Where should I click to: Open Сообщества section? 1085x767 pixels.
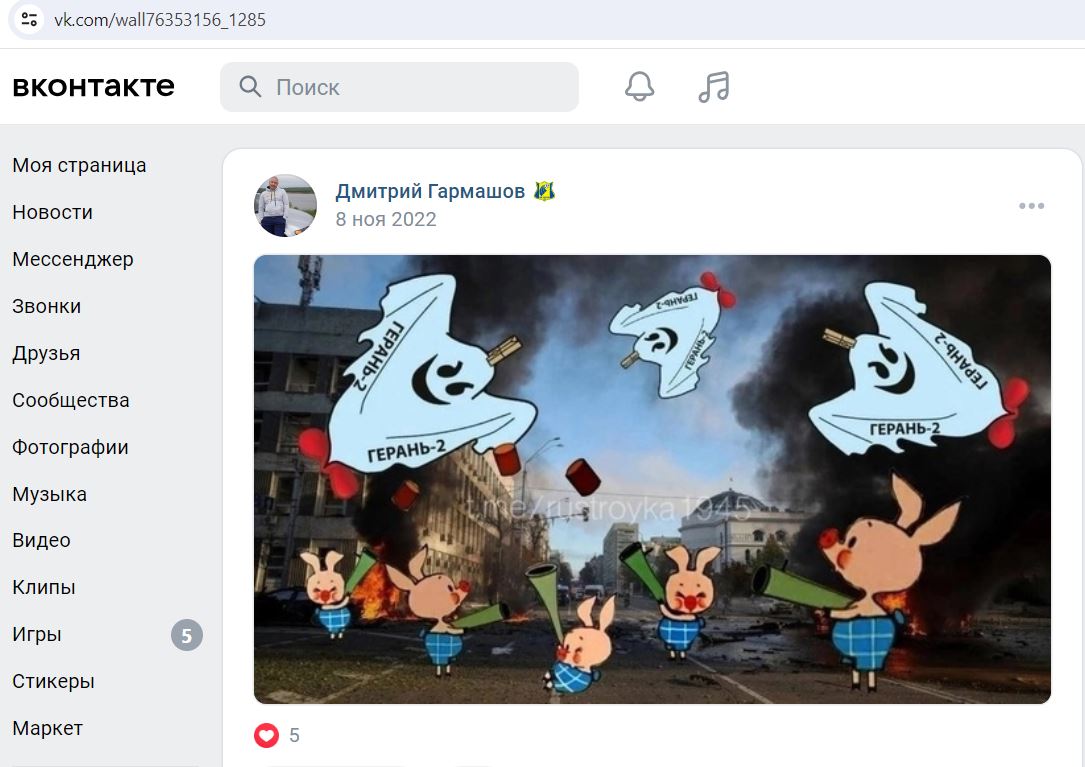[71, 400]
